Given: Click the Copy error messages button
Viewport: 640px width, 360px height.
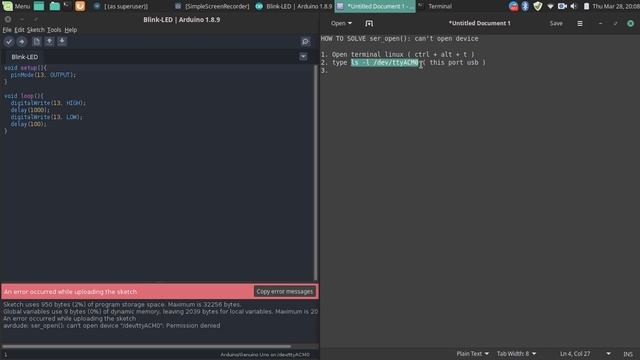Looking at the screenshot, I should pyautogui.click(x=285, y=291).
